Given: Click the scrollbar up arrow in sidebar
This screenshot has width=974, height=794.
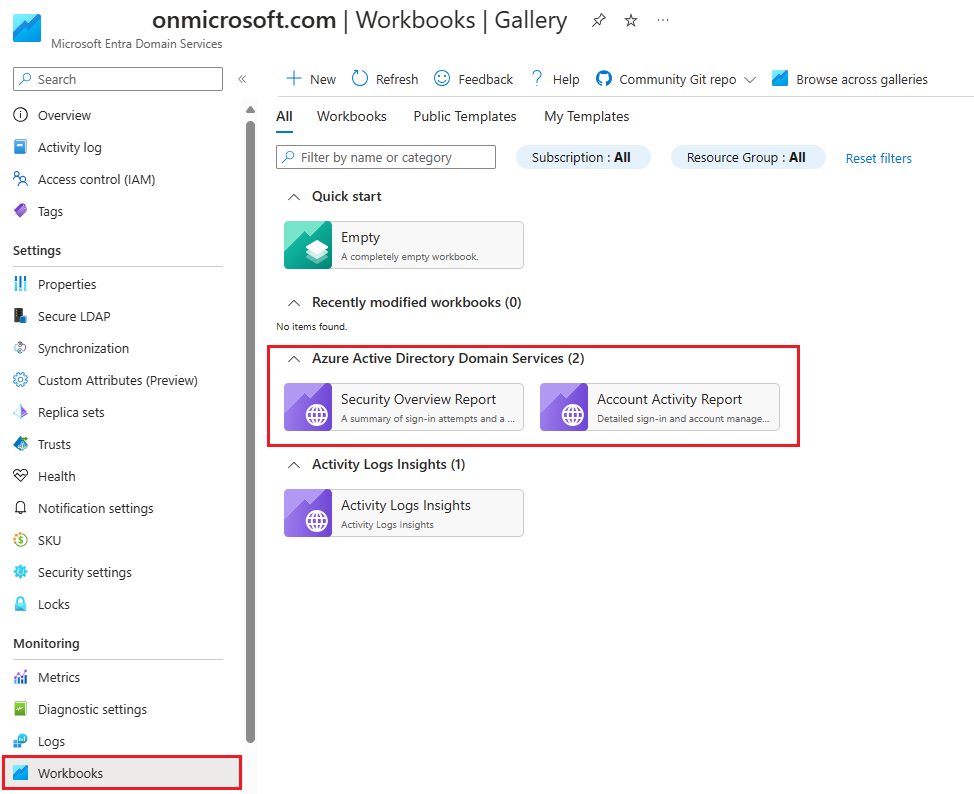Looking at the screenshot, I should [x=250, y=109].
